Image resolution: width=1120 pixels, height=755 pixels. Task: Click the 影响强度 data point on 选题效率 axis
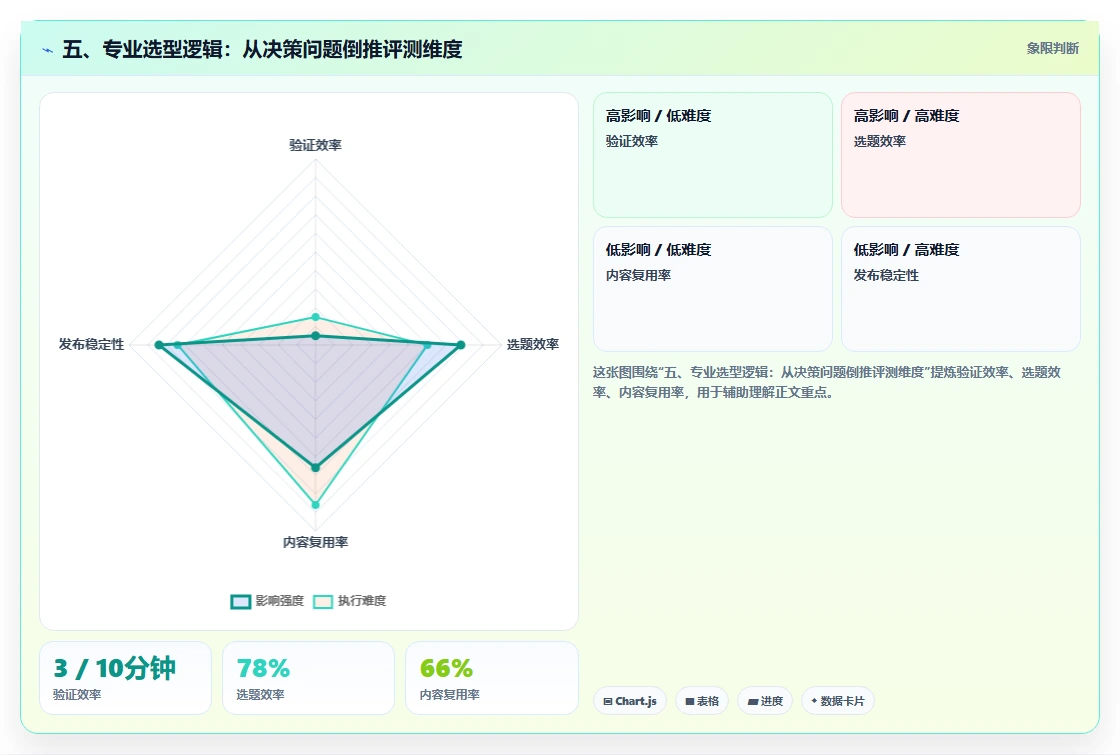tap(461, 345)
